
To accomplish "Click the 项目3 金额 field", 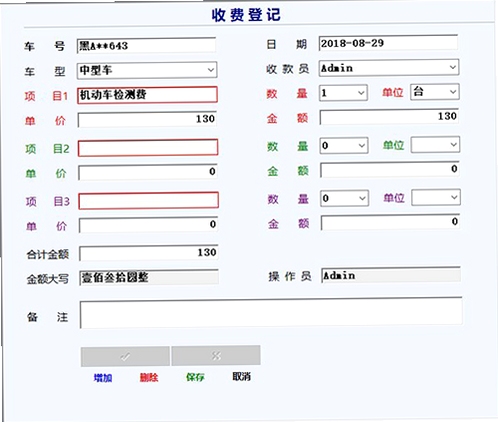I will pos(390,222).
